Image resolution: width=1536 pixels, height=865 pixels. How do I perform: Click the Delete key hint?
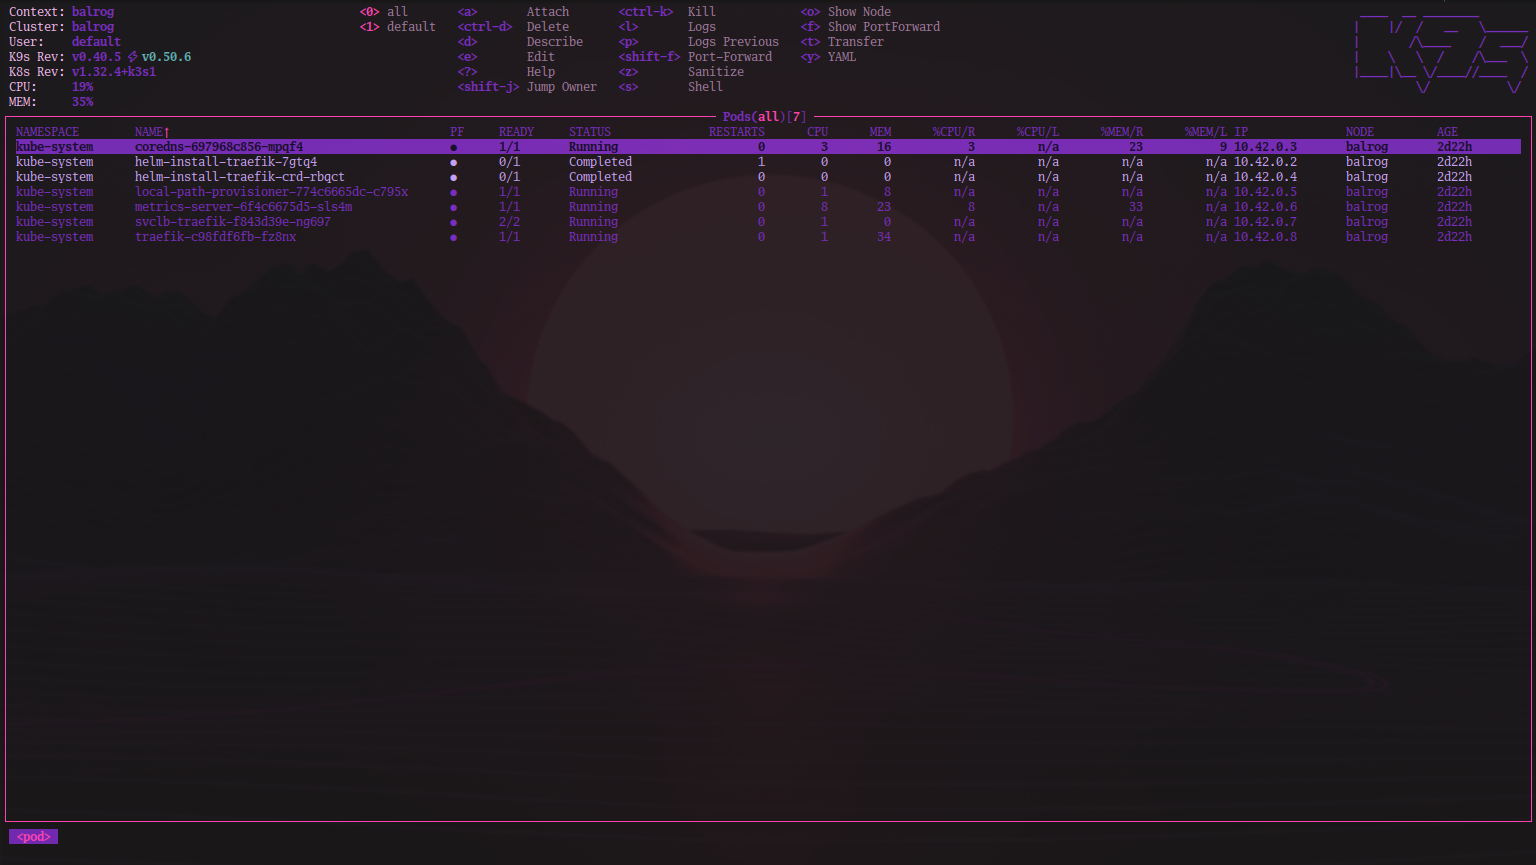tap(513, 27)
